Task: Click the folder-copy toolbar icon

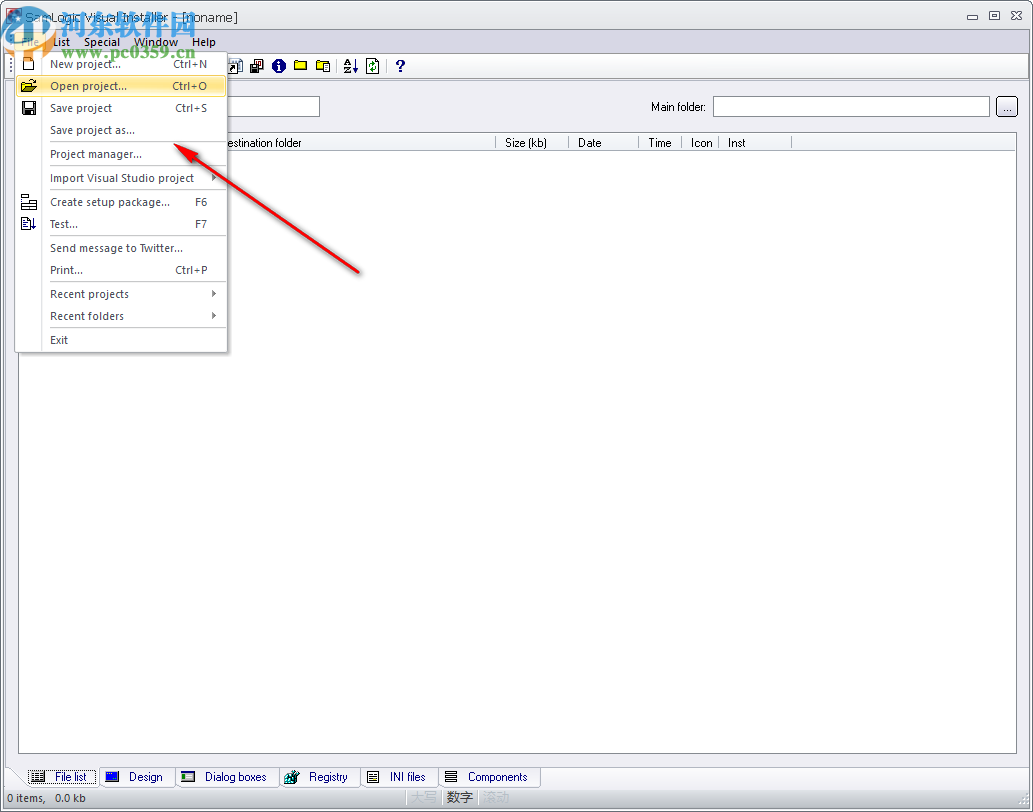Action: pyautogui.click(x=322, y=66)
